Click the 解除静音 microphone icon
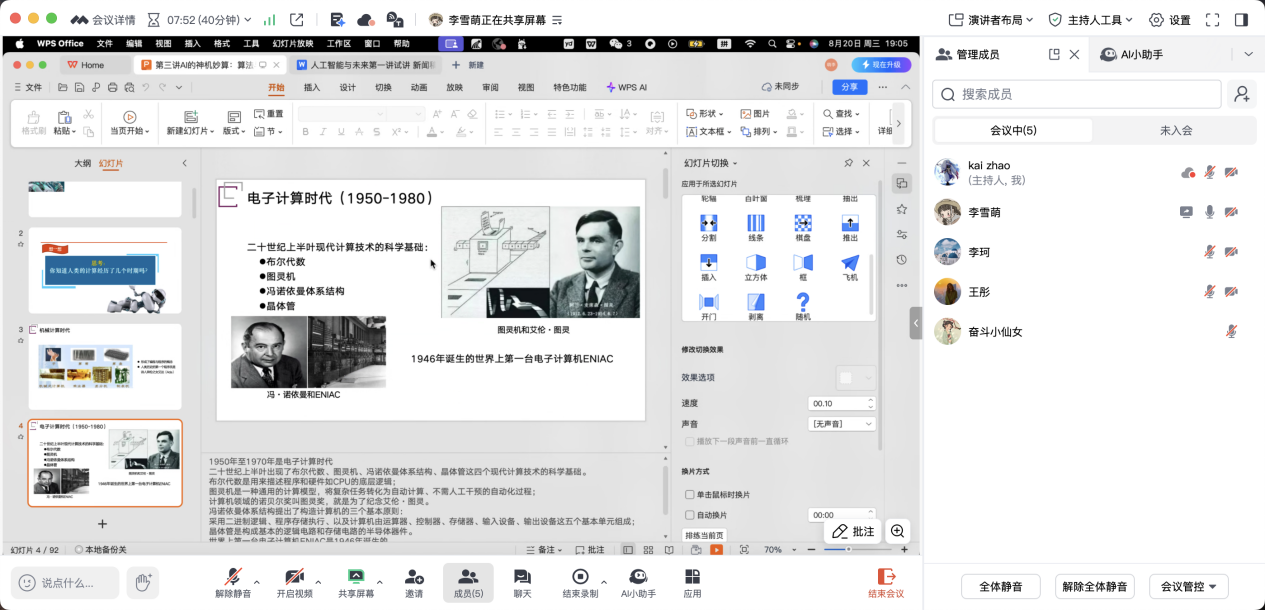The image size is (1265, 610). point(233,577)
